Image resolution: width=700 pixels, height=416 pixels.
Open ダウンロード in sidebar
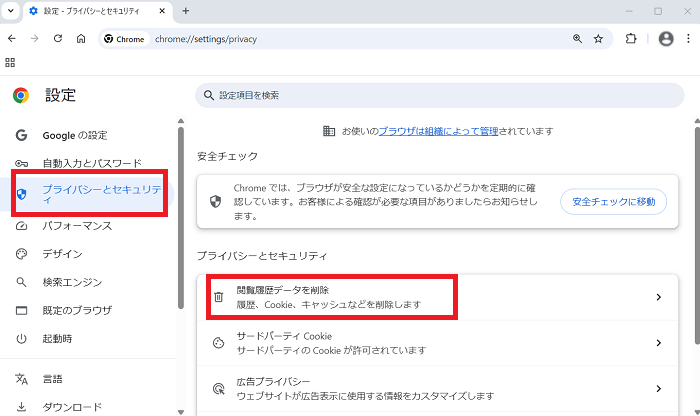pyautogui.click(x=72, y=407)
